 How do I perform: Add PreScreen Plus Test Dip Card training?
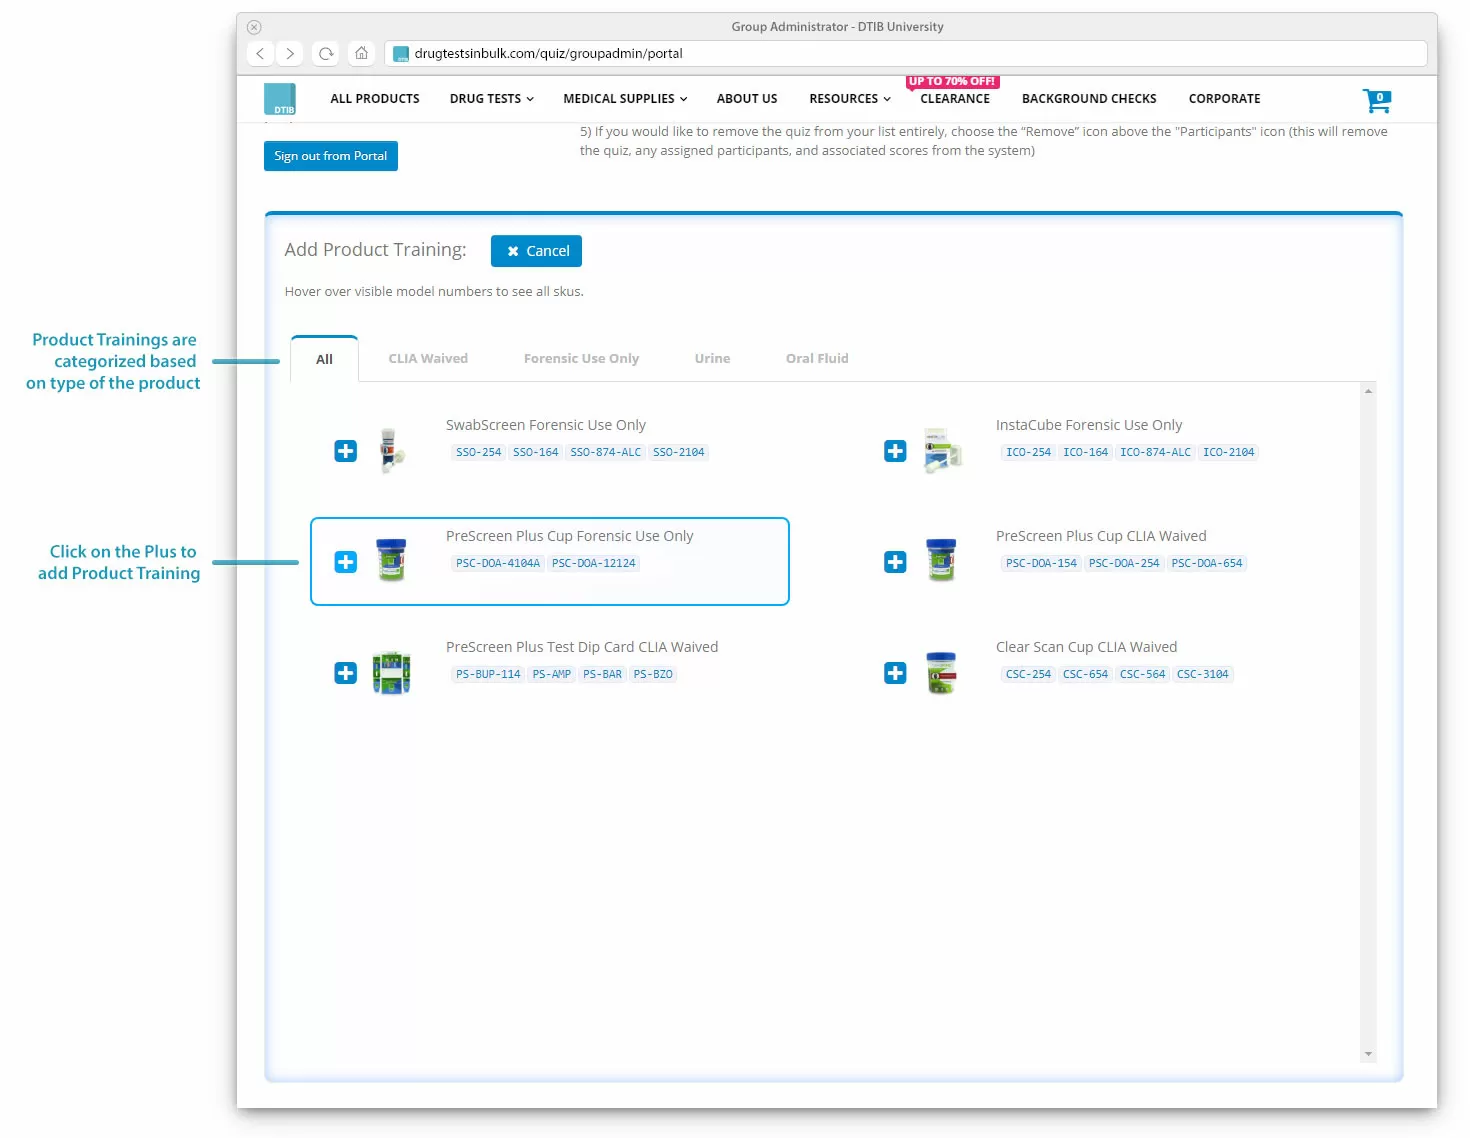click(x=345, y=673)
